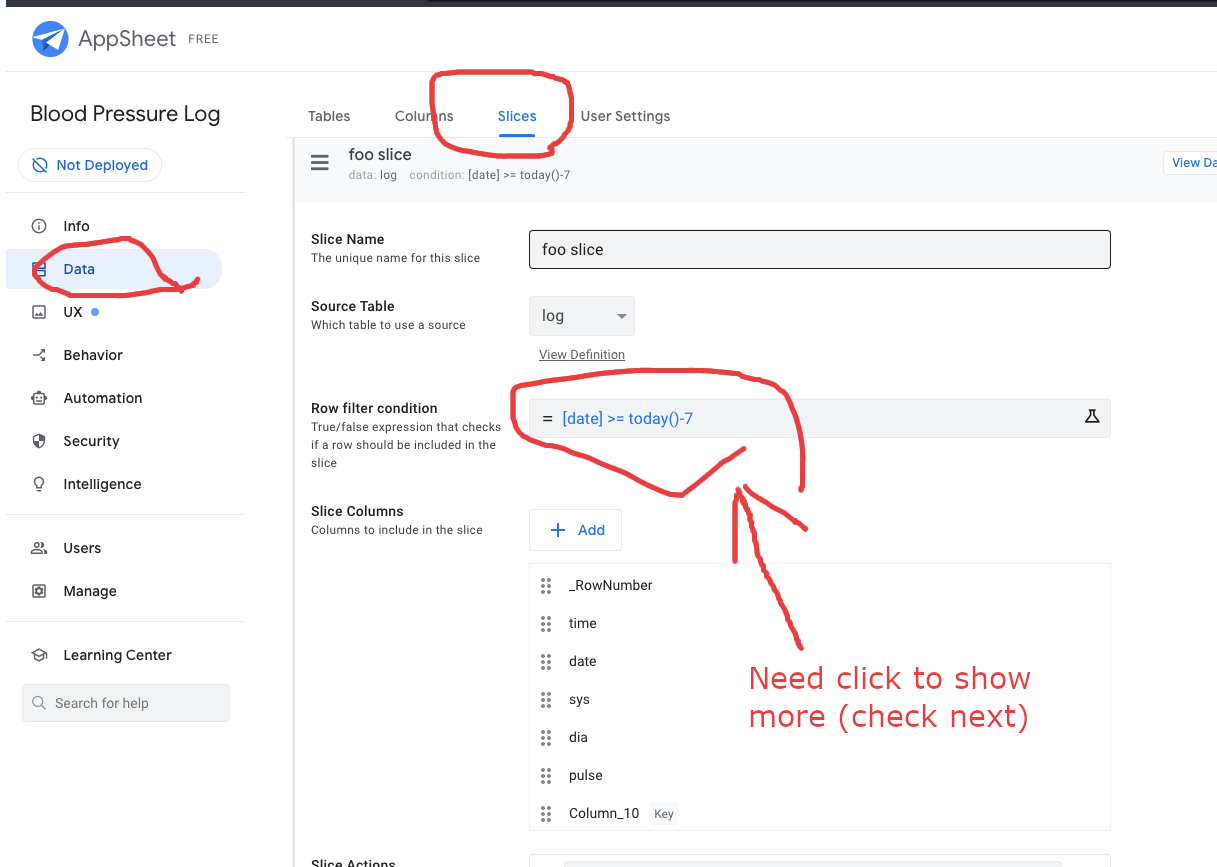Open the View Definition link
The image size is (1217, 867).
coord(582,355)
